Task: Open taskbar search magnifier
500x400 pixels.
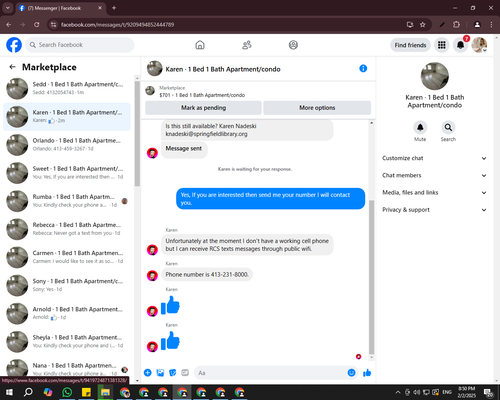Action: pos(28,392)
